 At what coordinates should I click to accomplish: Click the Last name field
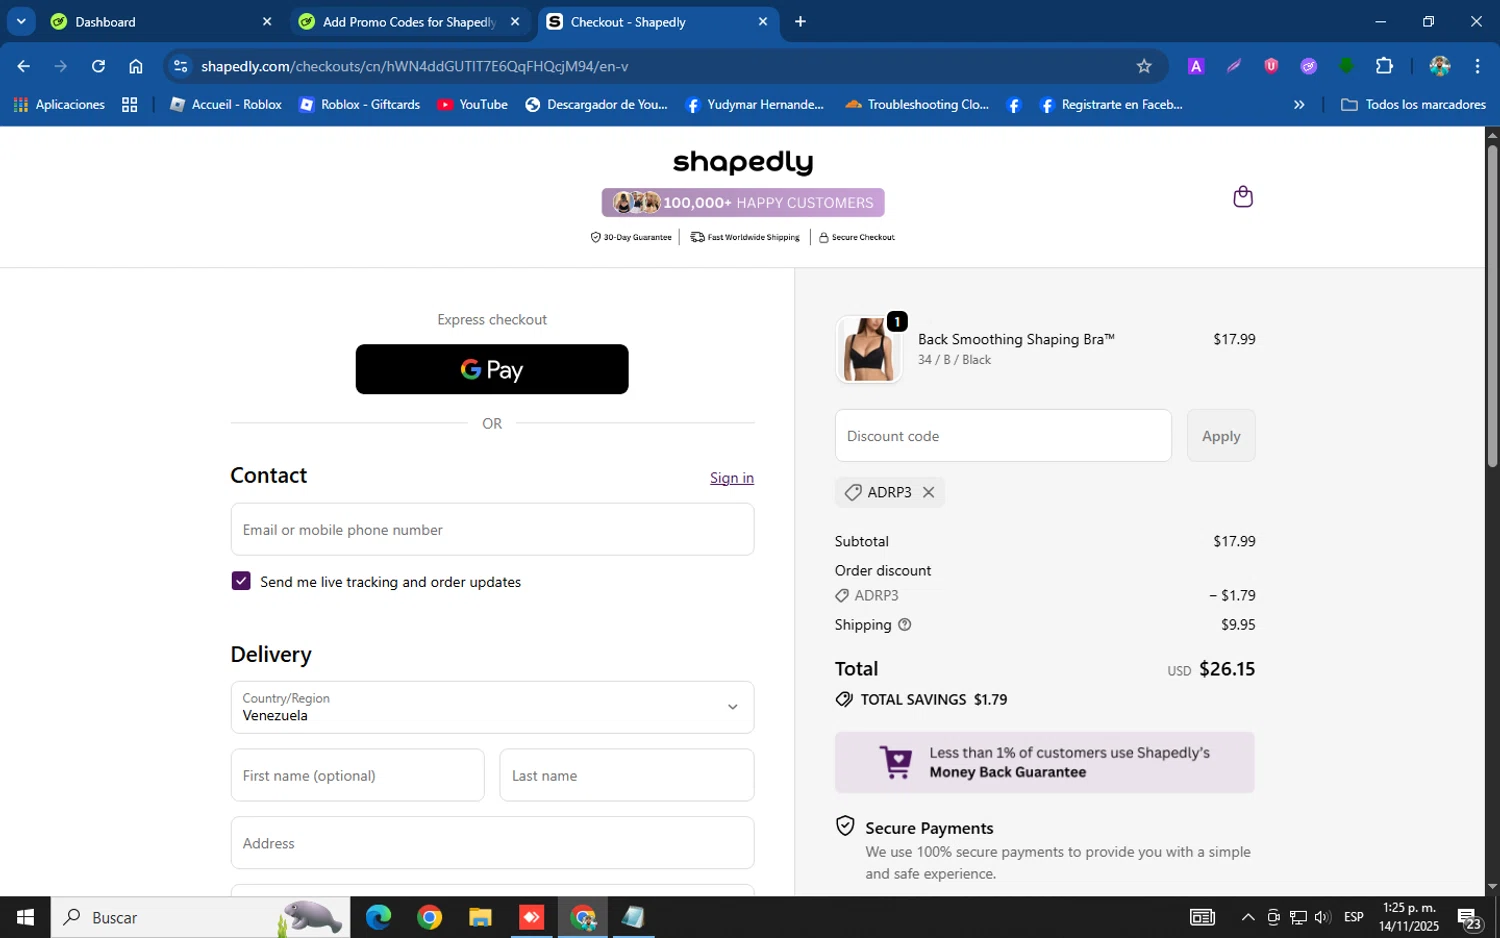point(627,775)
